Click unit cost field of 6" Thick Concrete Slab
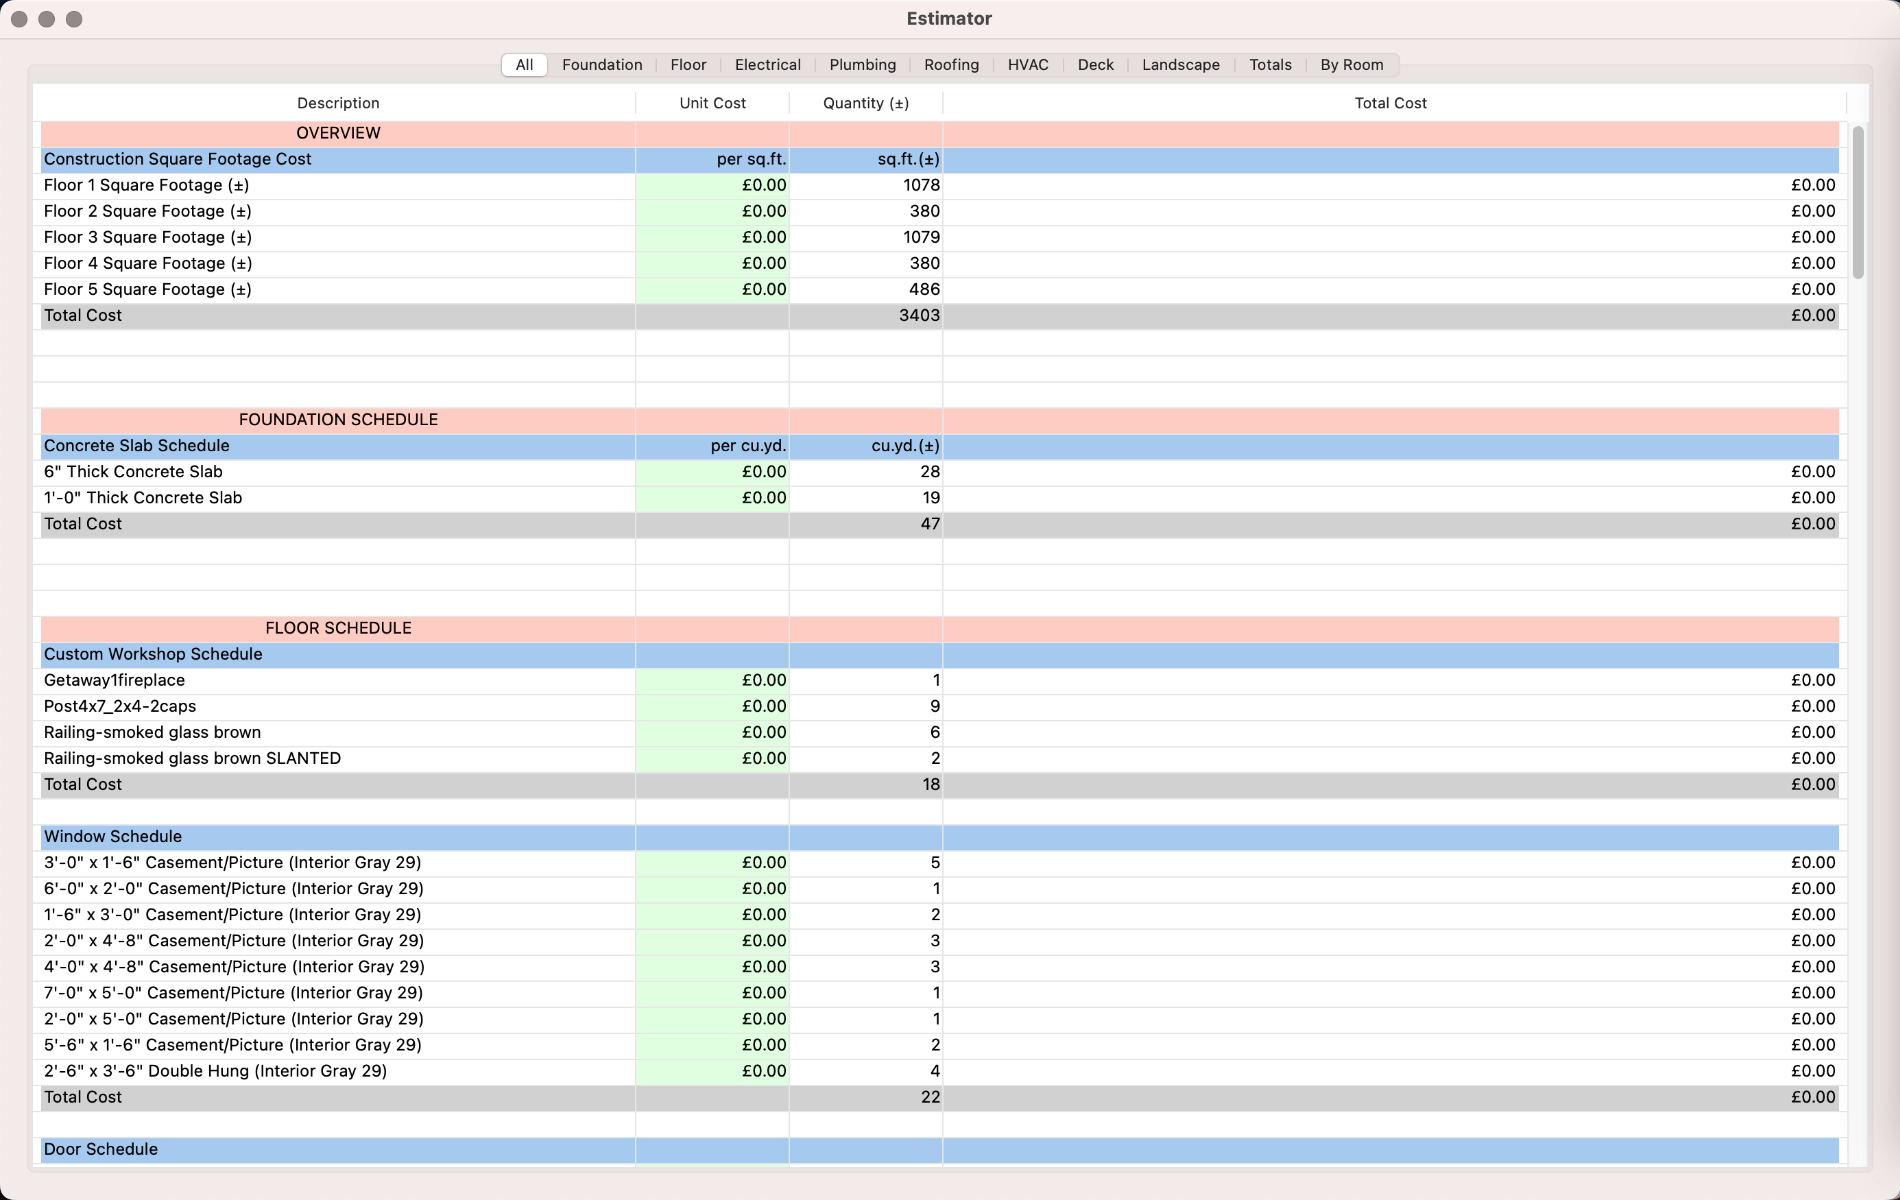The width and height of the screenshot is (1900, 1200). (712, 471)
